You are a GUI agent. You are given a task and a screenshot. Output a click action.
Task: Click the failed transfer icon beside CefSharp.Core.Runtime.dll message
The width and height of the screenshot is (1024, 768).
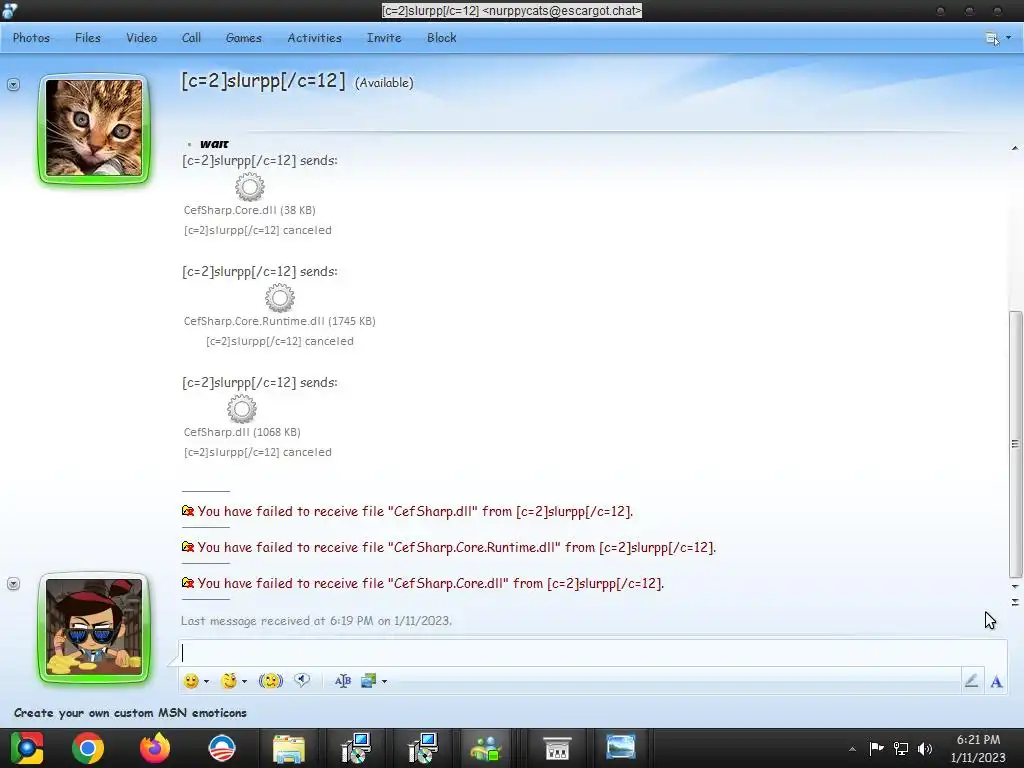coord(188,547)
